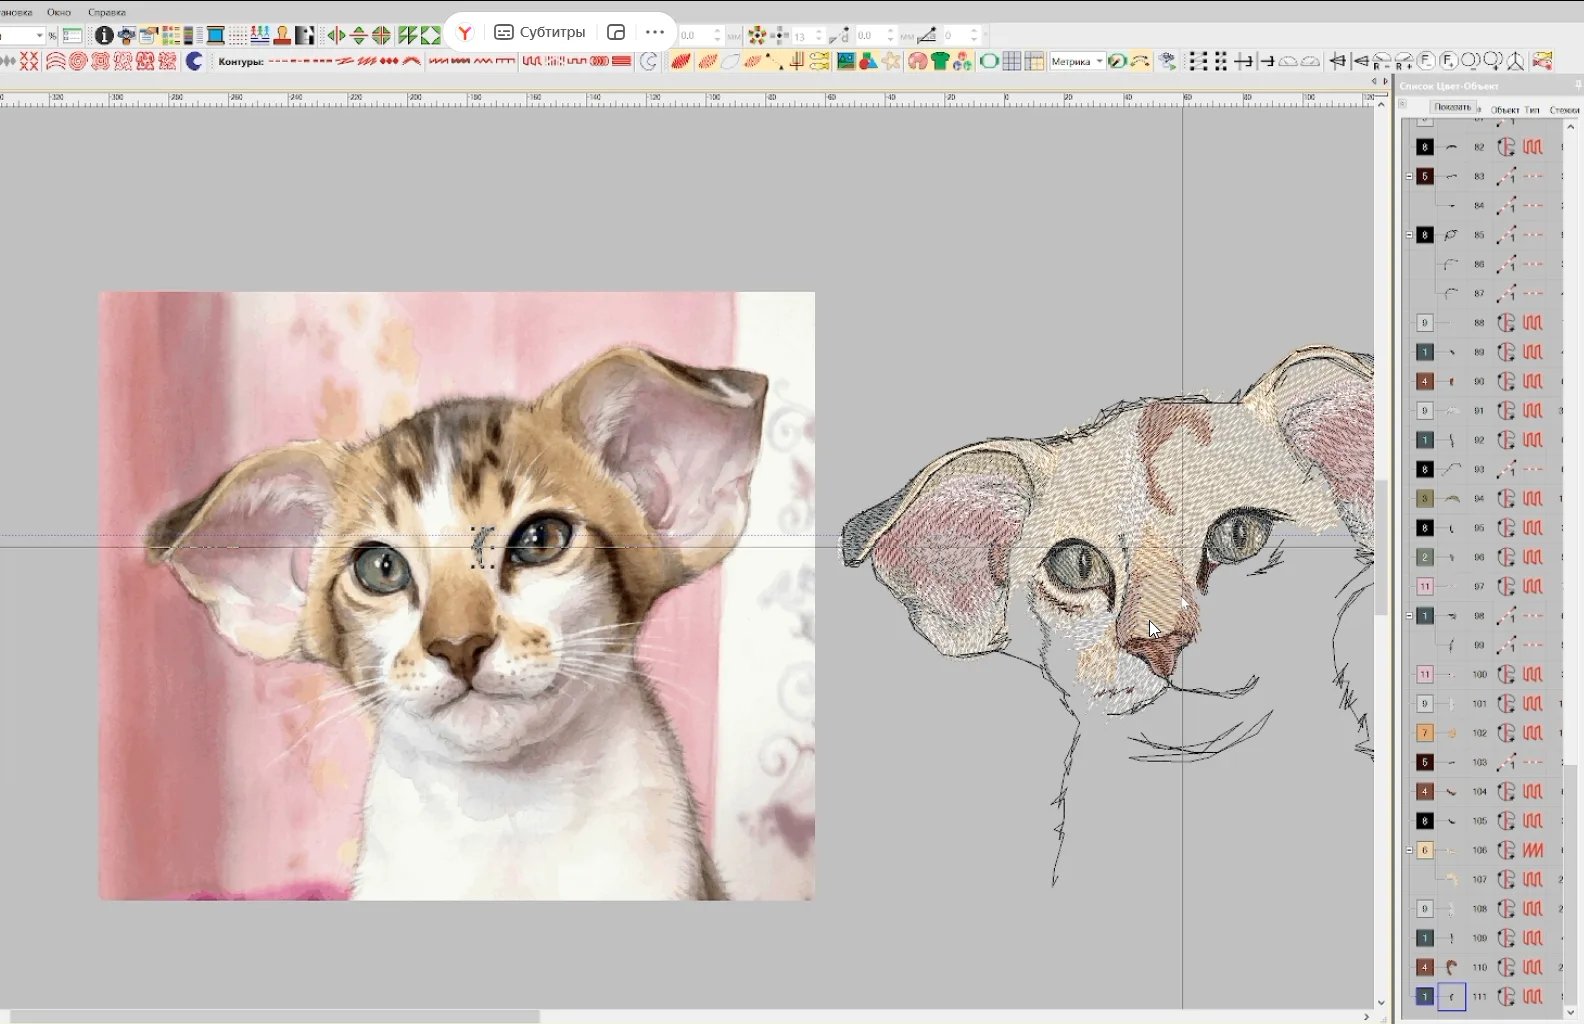Open the Справка menu
The image size is (1584, 1024).
tap(107, 12)
